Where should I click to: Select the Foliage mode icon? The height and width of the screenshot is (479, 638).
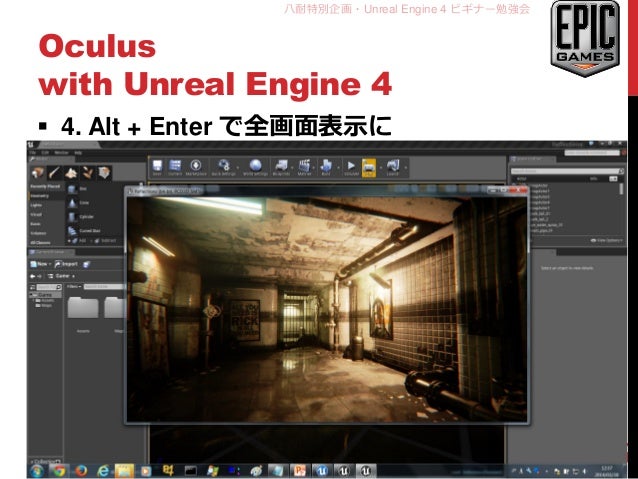click(88, 174)
